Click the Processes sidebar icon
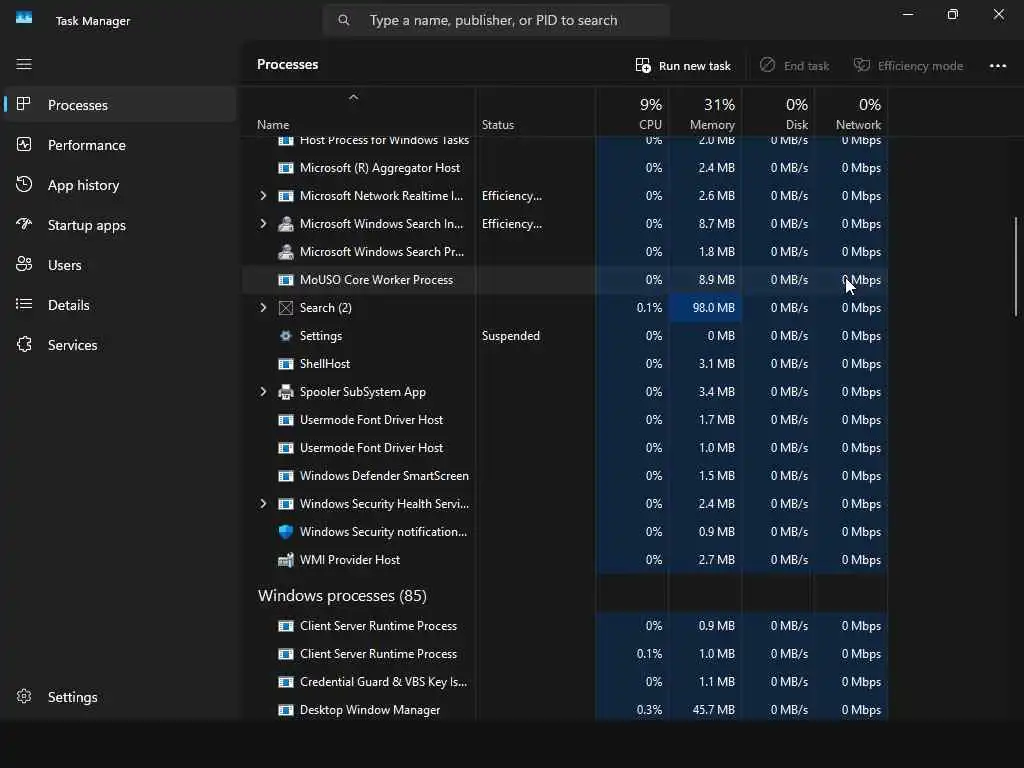Image resolution: width=1024 pixels, height=768 pixels. pos(24,104)
